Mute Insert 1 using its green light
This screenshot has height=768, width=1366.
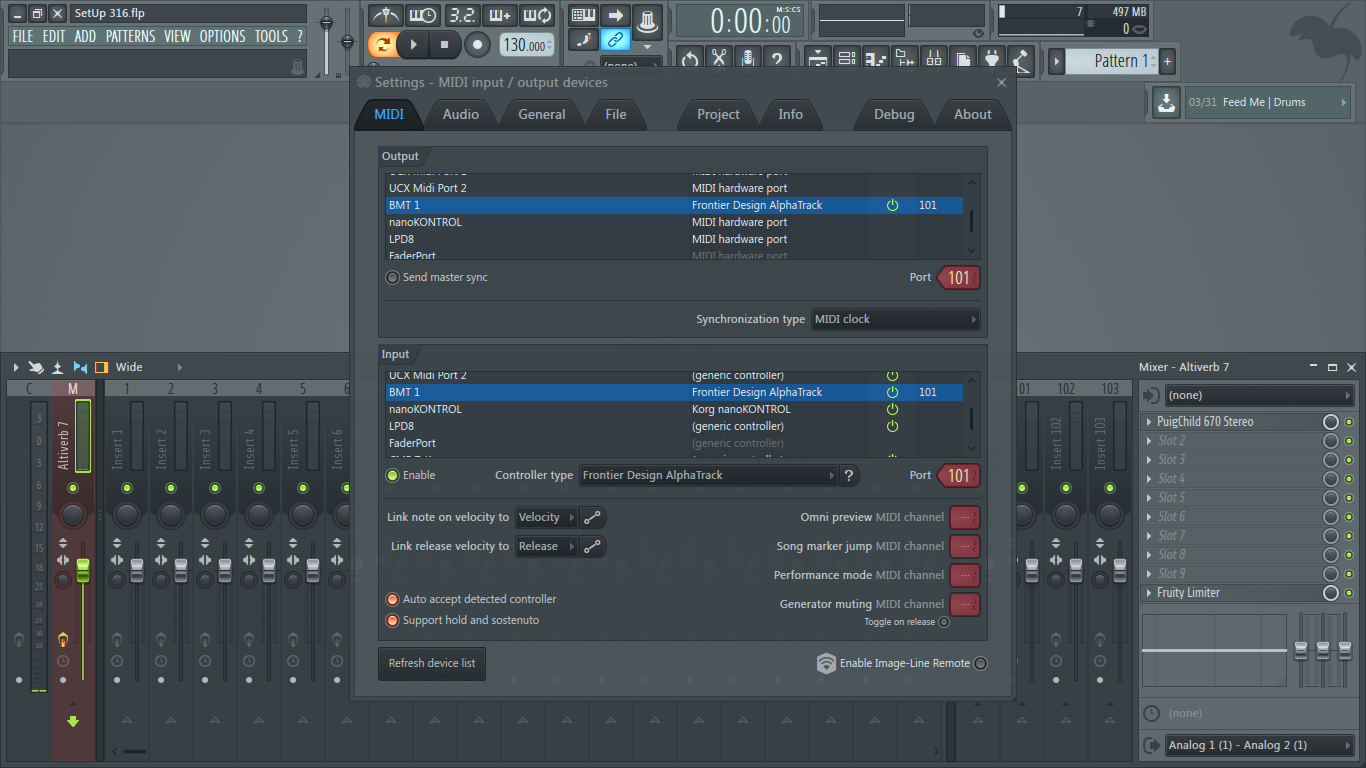(x=126, y=488)
